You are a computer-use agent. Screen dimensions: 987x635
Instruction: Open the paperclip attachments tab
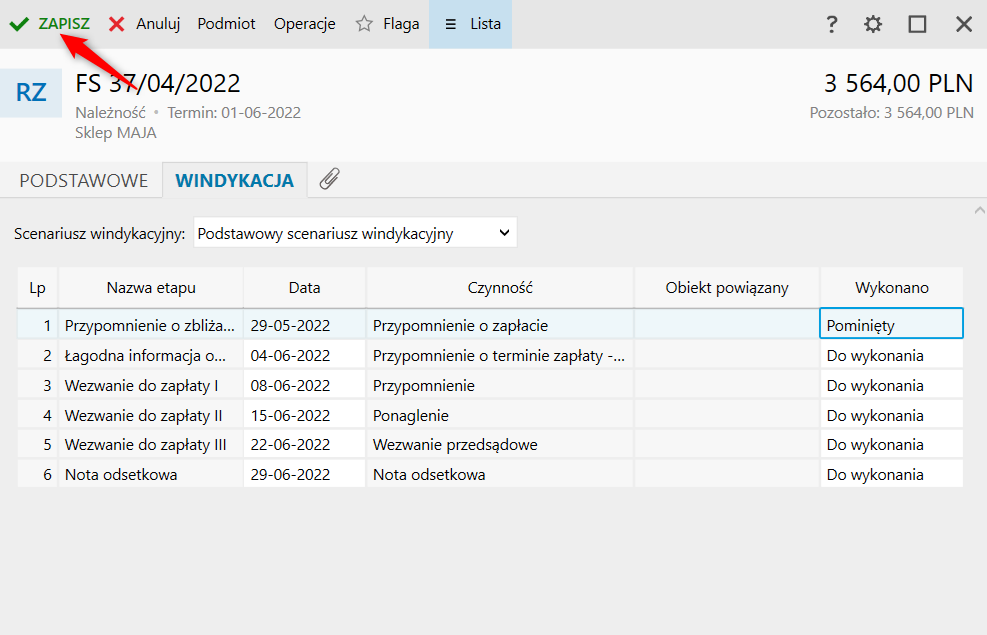(x=329, y=180)
